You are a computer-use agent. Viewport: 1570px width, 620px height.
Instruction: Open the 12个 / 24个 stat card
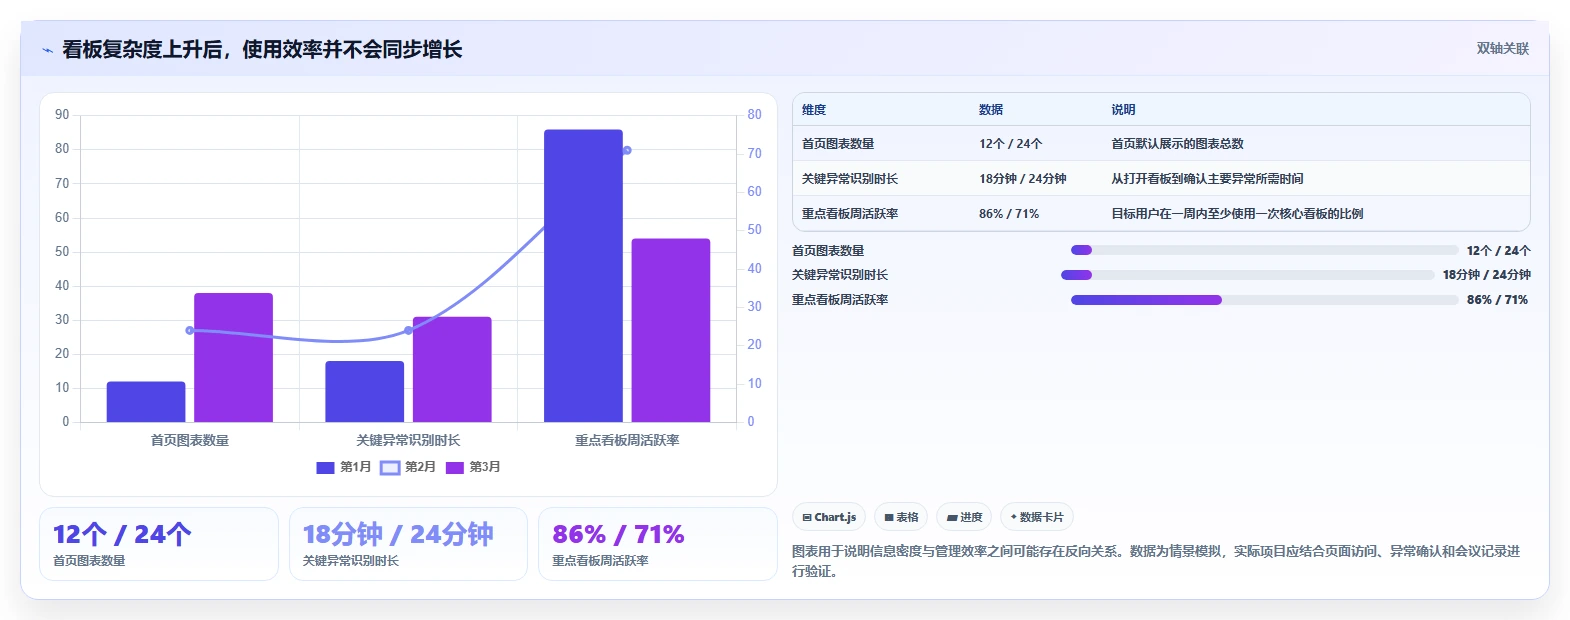click(159, 544)
